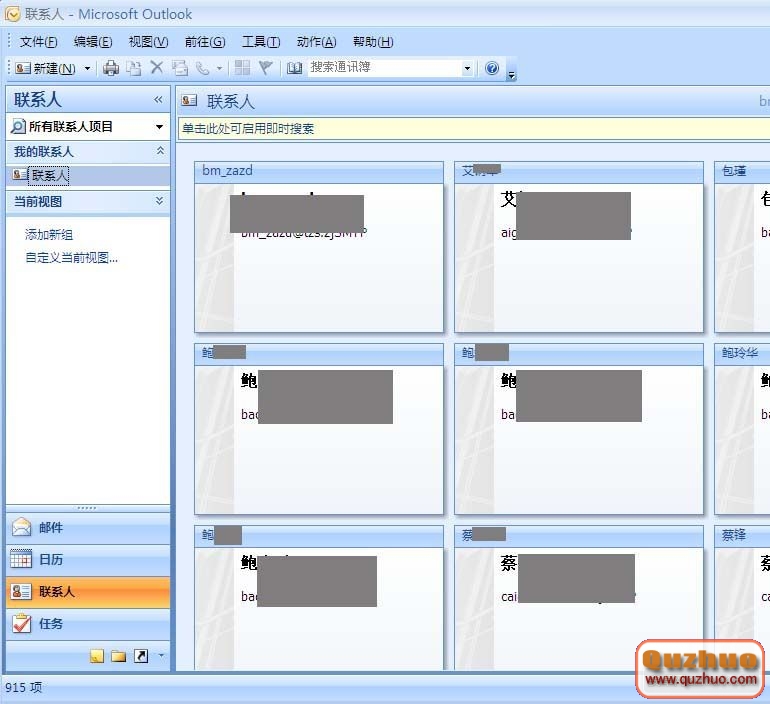
Task: Collapse the navigation pane with the « button
Action: 158,100
